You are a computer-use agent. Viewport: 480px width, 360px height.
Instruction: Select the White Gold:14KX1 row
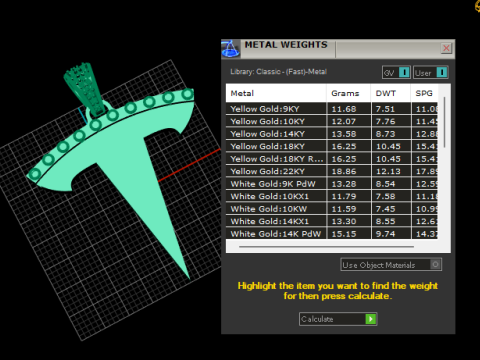(x=332, y=221)
